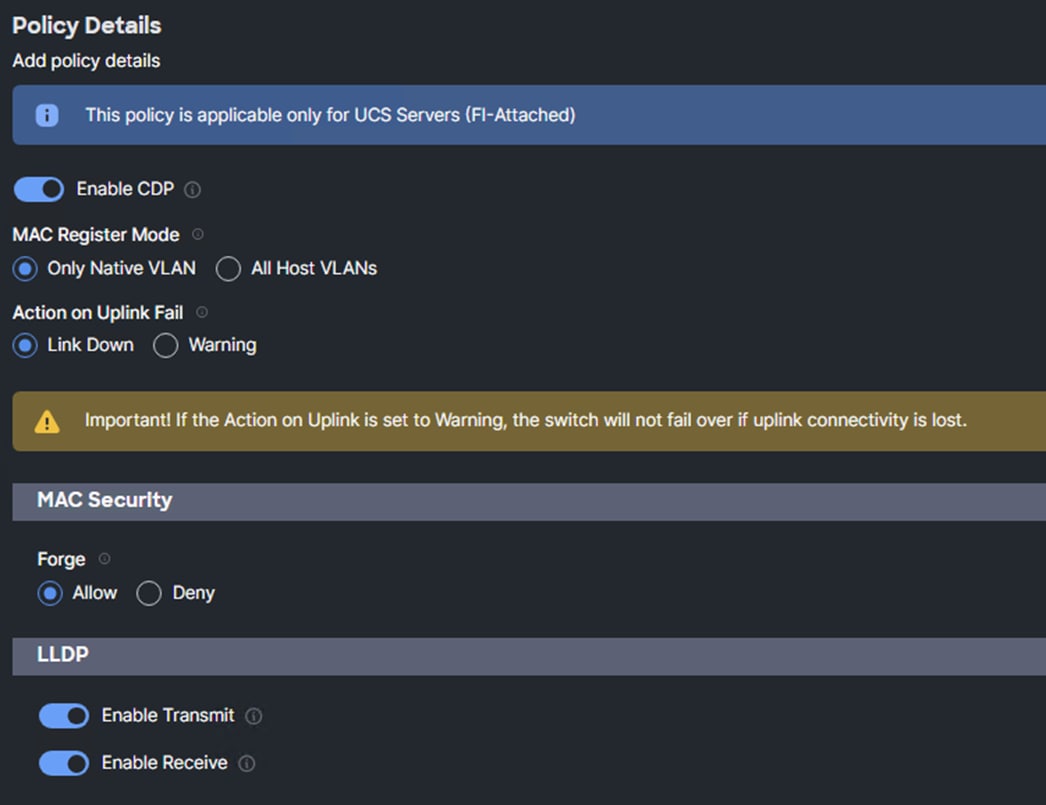Viewport: 1046px width, 805px height.
Task: Choose Deny for Forge
Action: (149, 593)
